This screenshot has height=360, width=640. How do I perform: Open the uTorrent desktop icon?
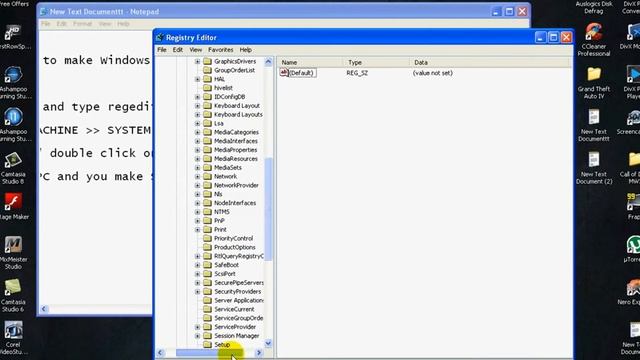(x=633, y=245)
